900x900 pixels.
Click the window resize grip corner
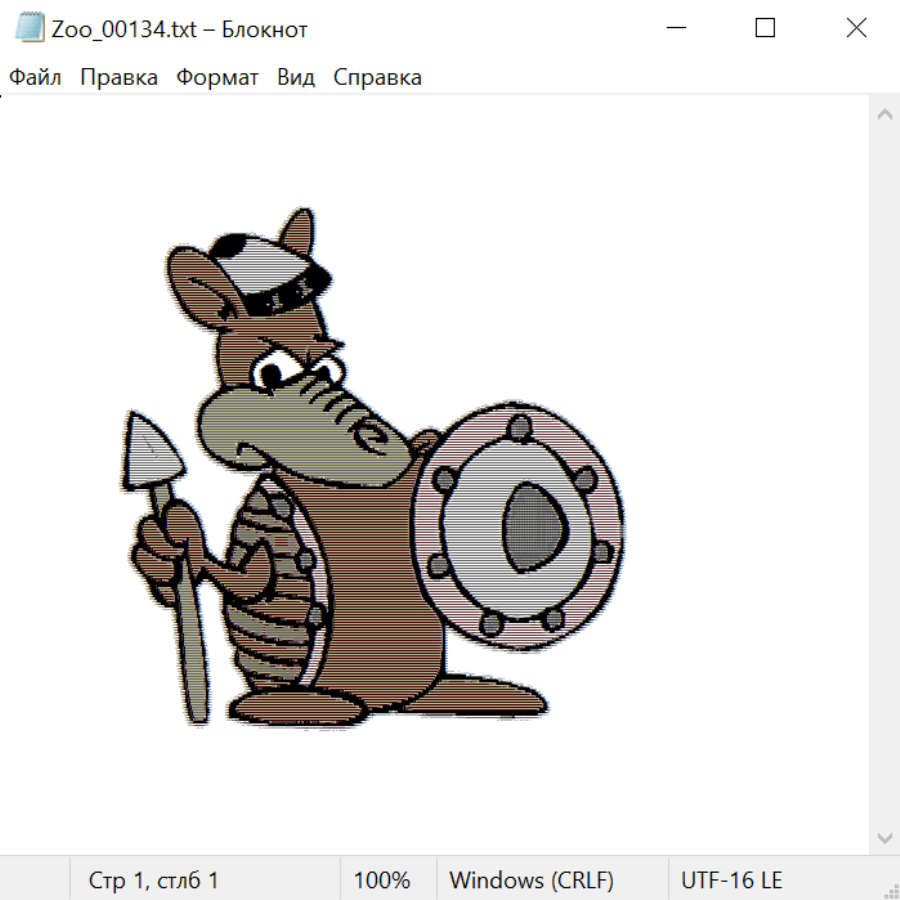[890, 890]
